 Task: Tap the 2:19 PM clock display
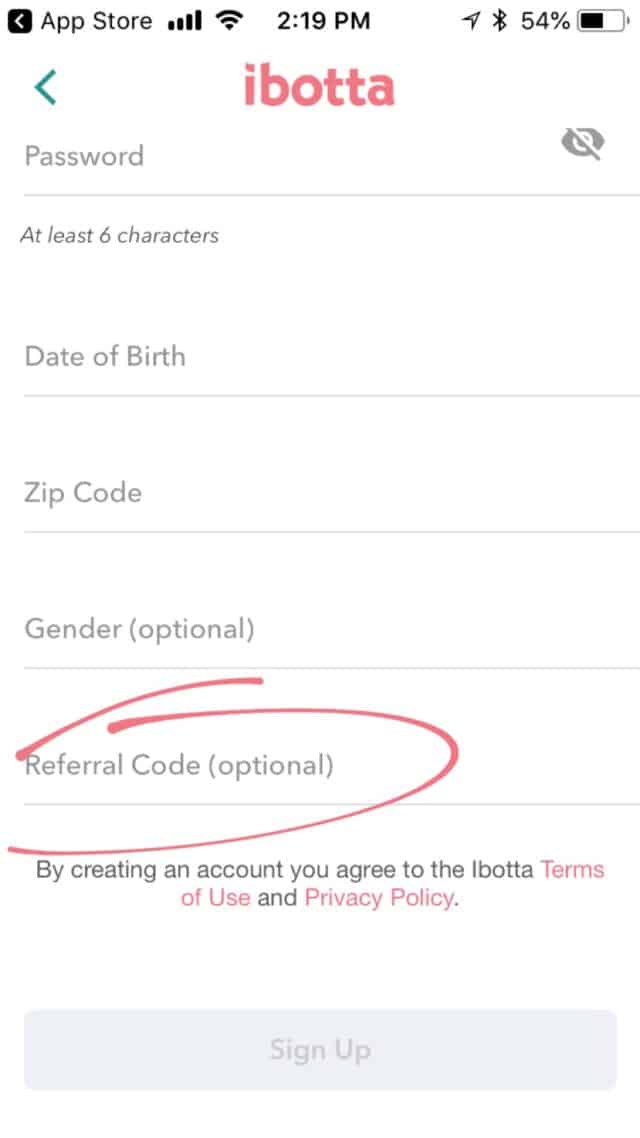tap(322, 20)
